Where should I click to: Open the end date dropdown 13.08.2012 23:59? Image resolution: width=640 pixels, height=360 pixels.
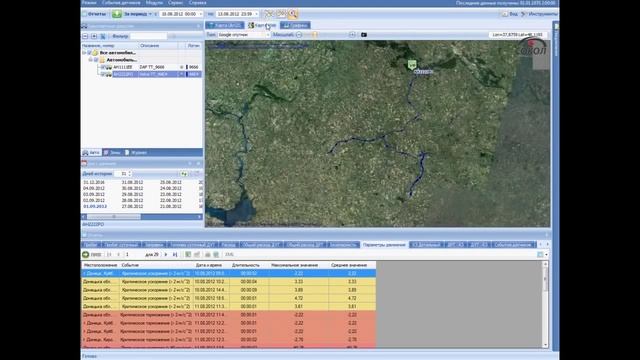click(x=256, y=14)
